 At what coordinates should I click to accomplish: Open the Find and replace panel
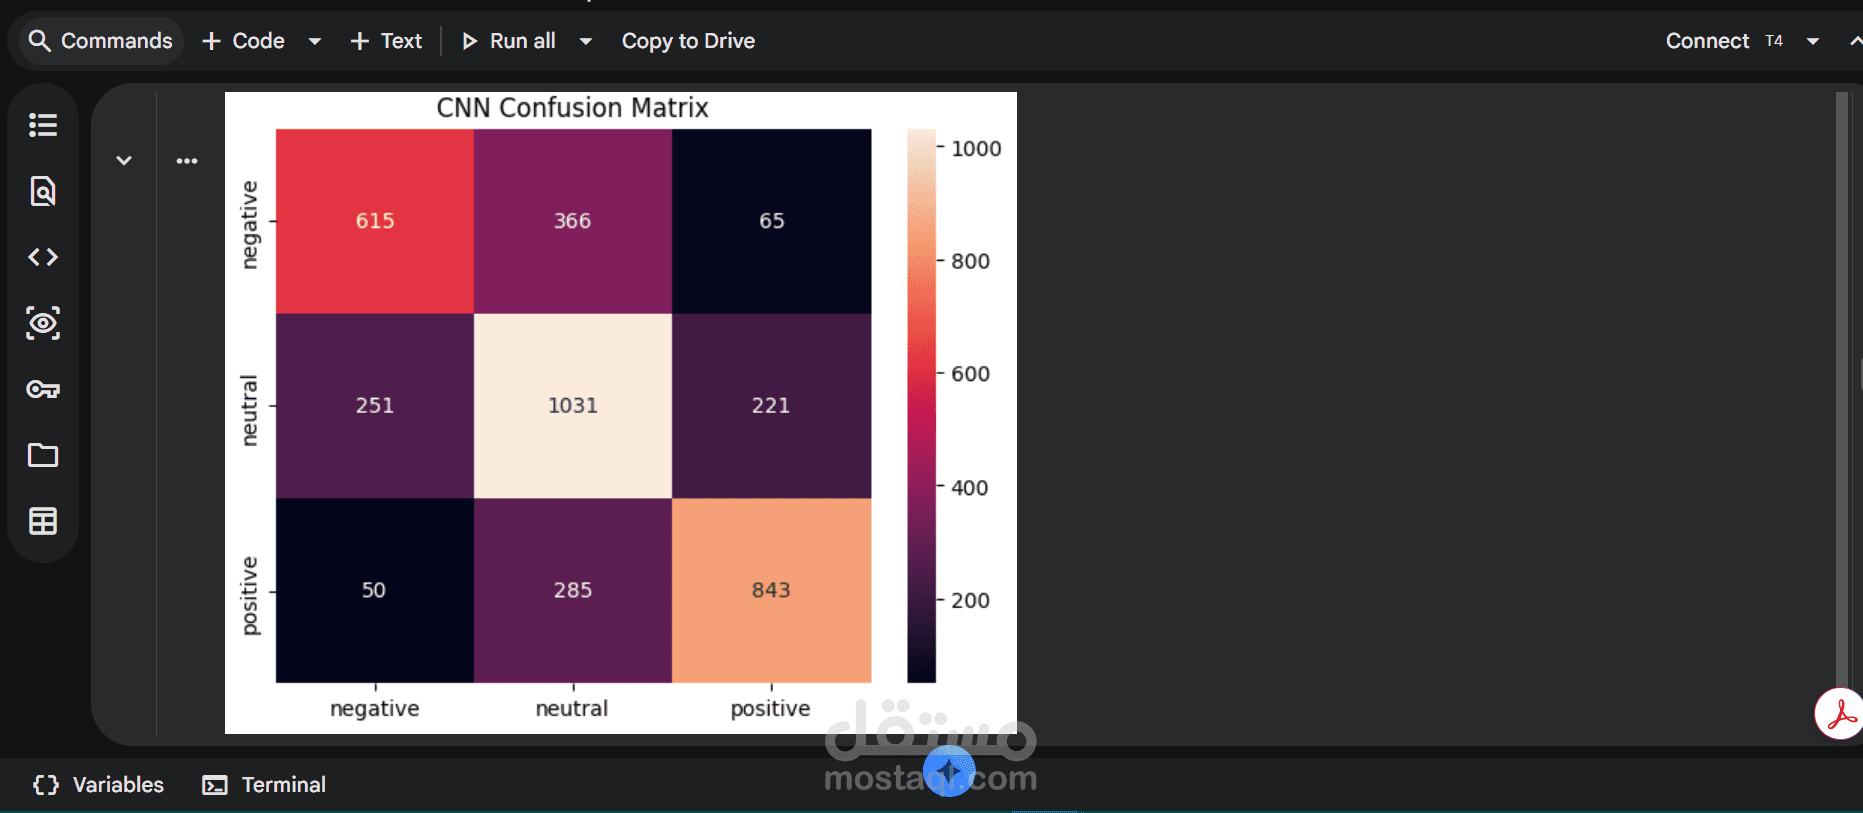(43, 191)
